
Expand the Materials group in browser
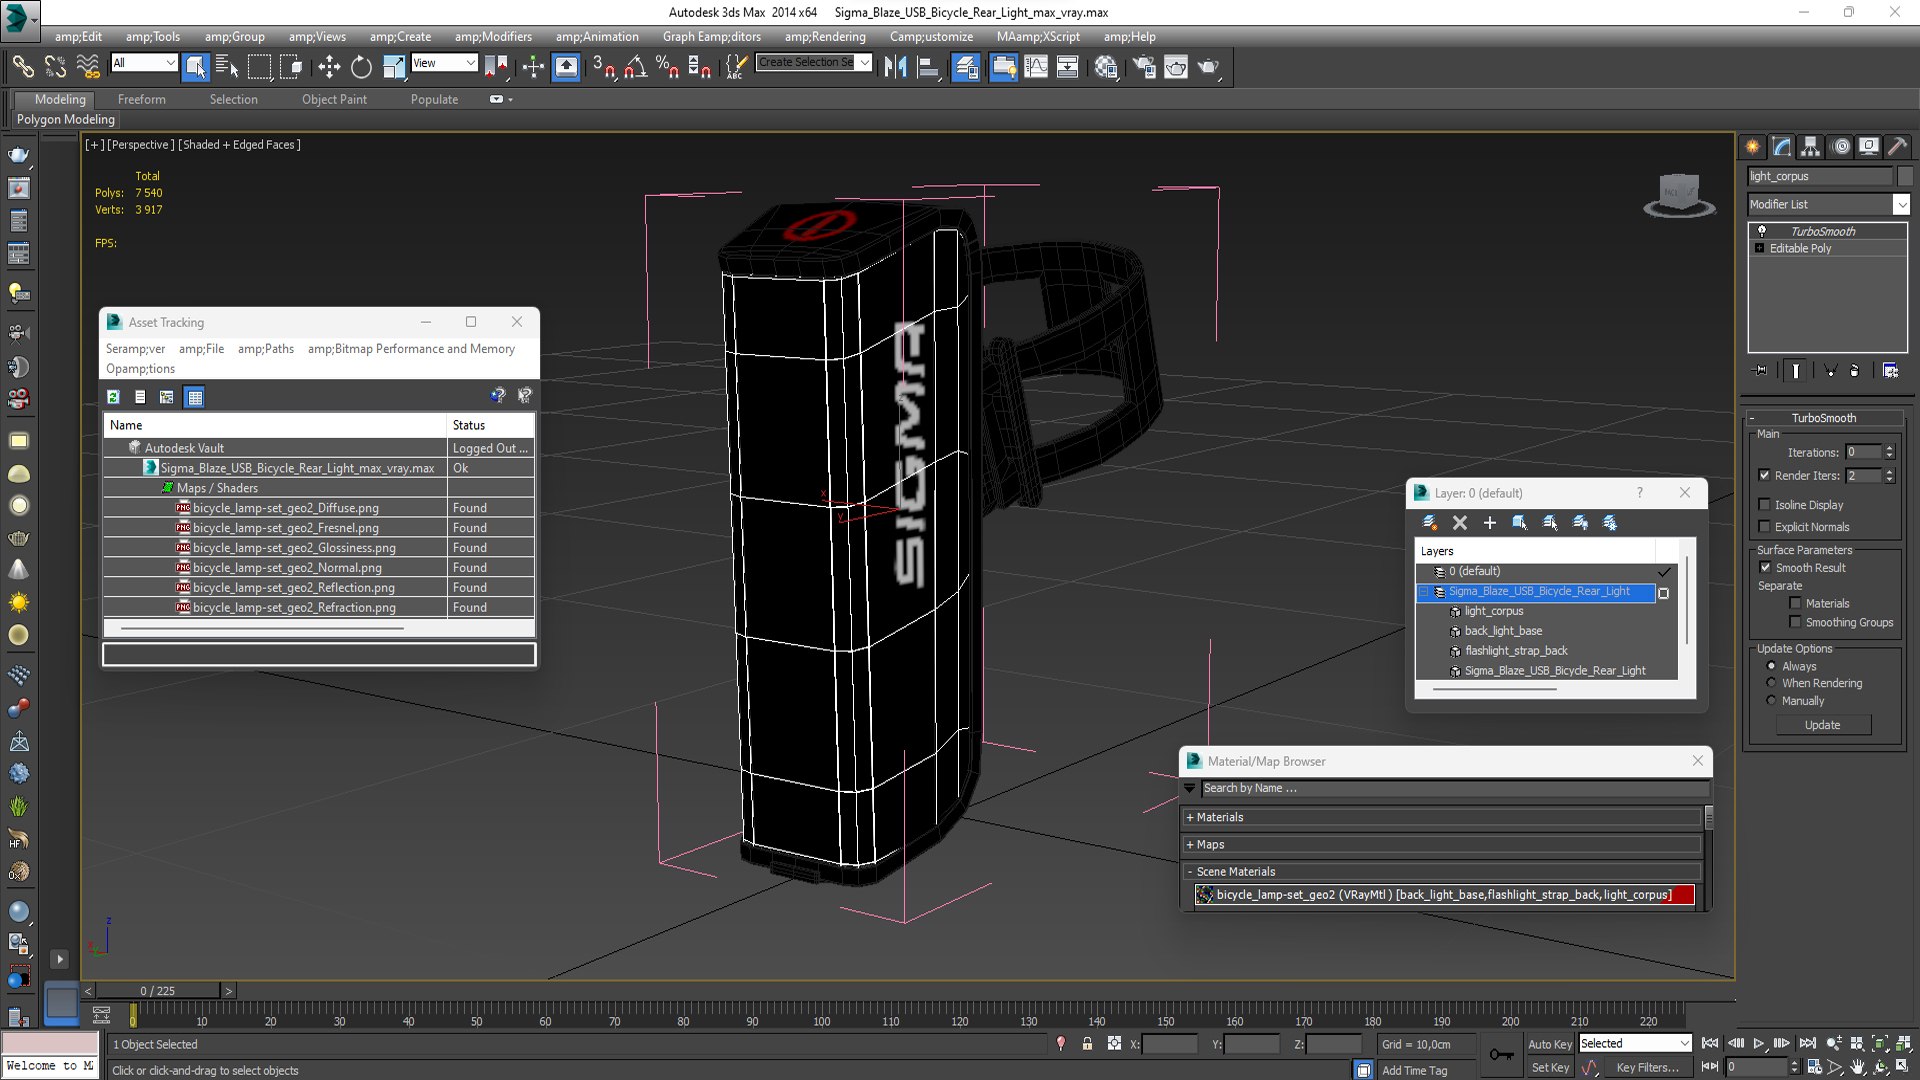pos(1190,817)
